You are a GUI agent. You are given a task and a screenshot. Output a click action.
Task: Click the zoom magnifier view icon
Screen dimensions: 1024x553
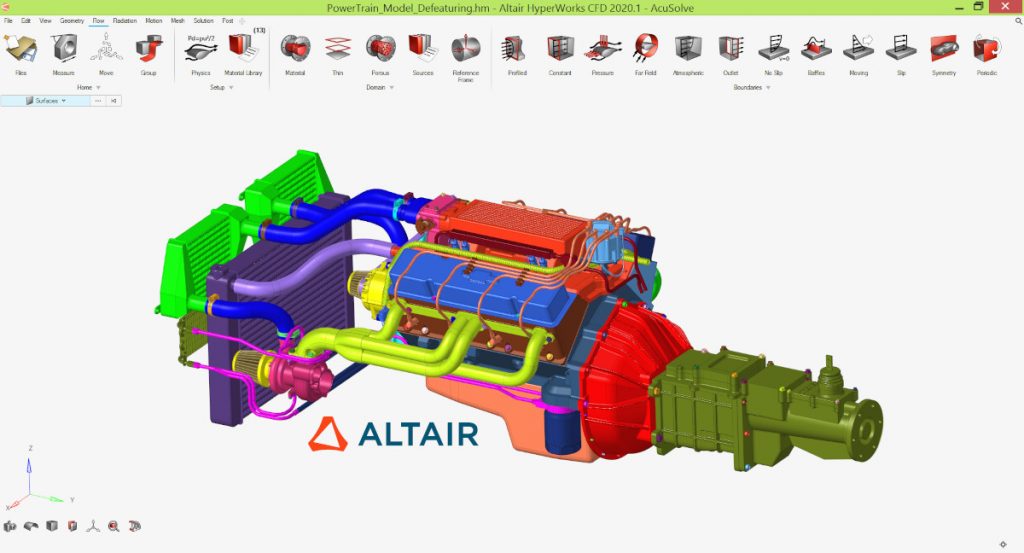[114, 525]
